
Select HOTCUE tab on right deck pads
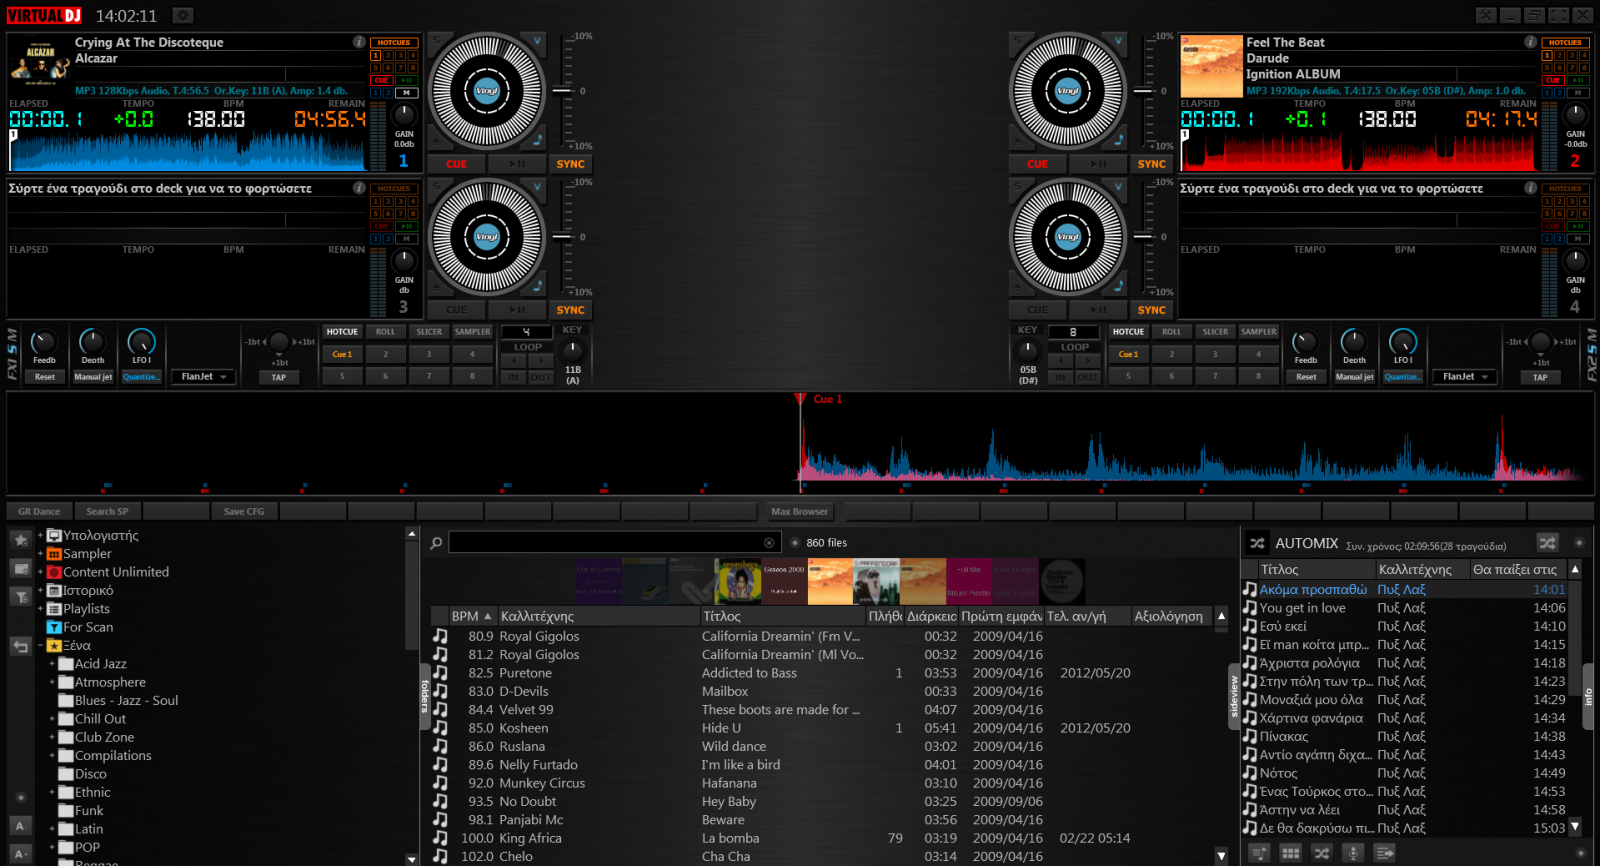tap(1128, 332)
